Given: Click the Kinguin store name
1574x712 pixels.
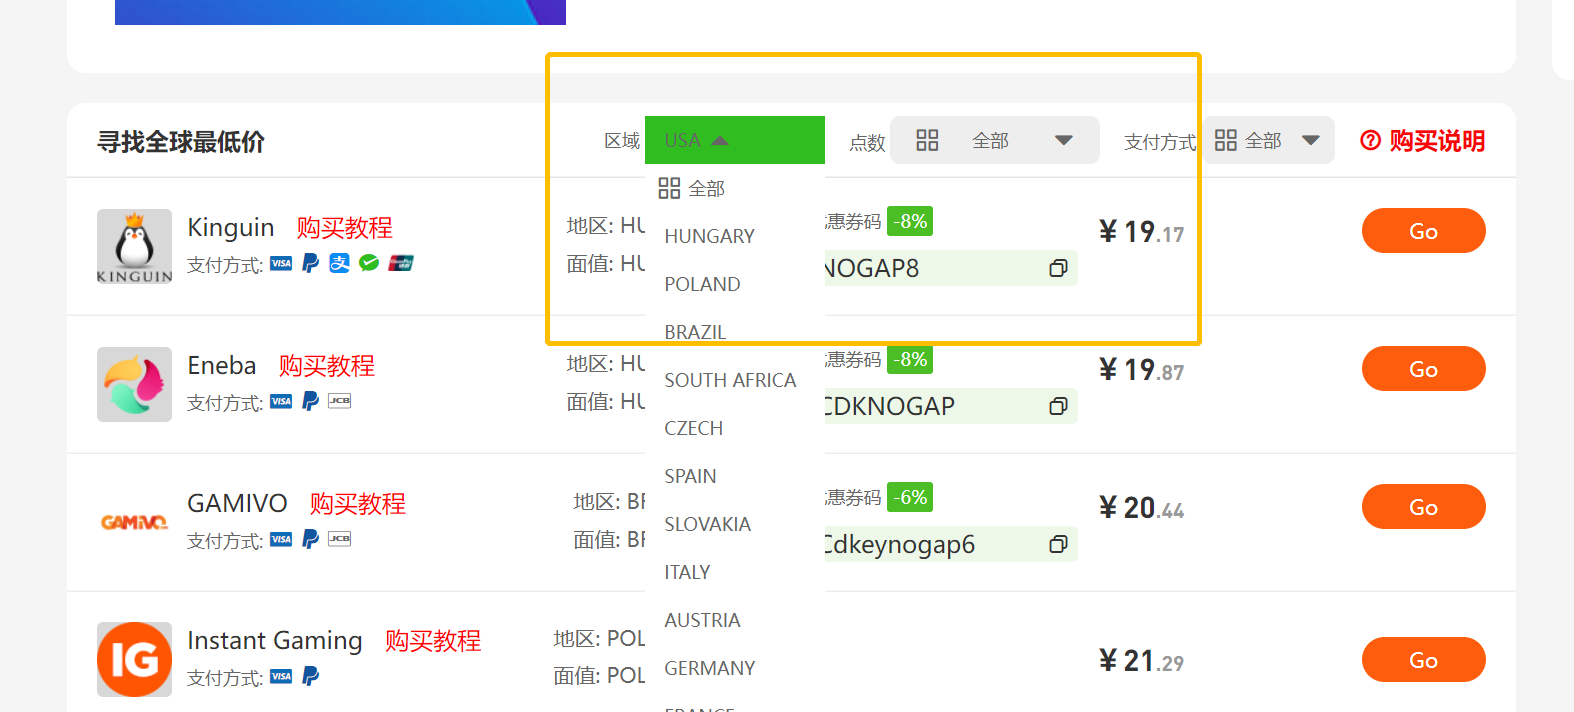Looking at the screenshot, I should click(231, 228).
